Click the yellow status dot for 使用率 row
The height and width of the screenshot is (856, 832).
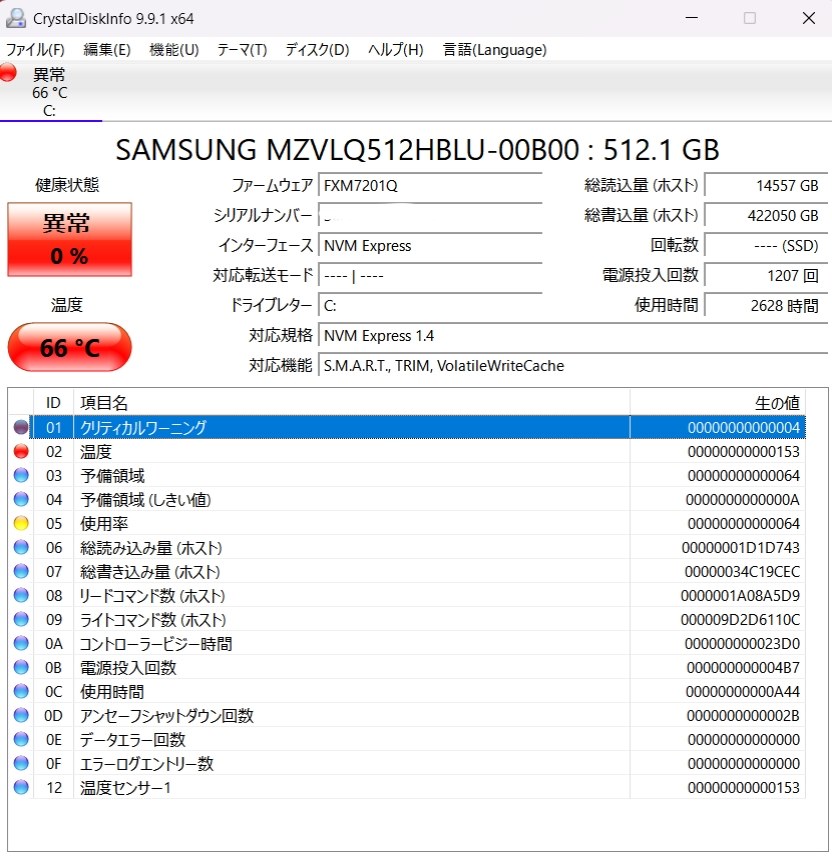click(x=21, y=523)
